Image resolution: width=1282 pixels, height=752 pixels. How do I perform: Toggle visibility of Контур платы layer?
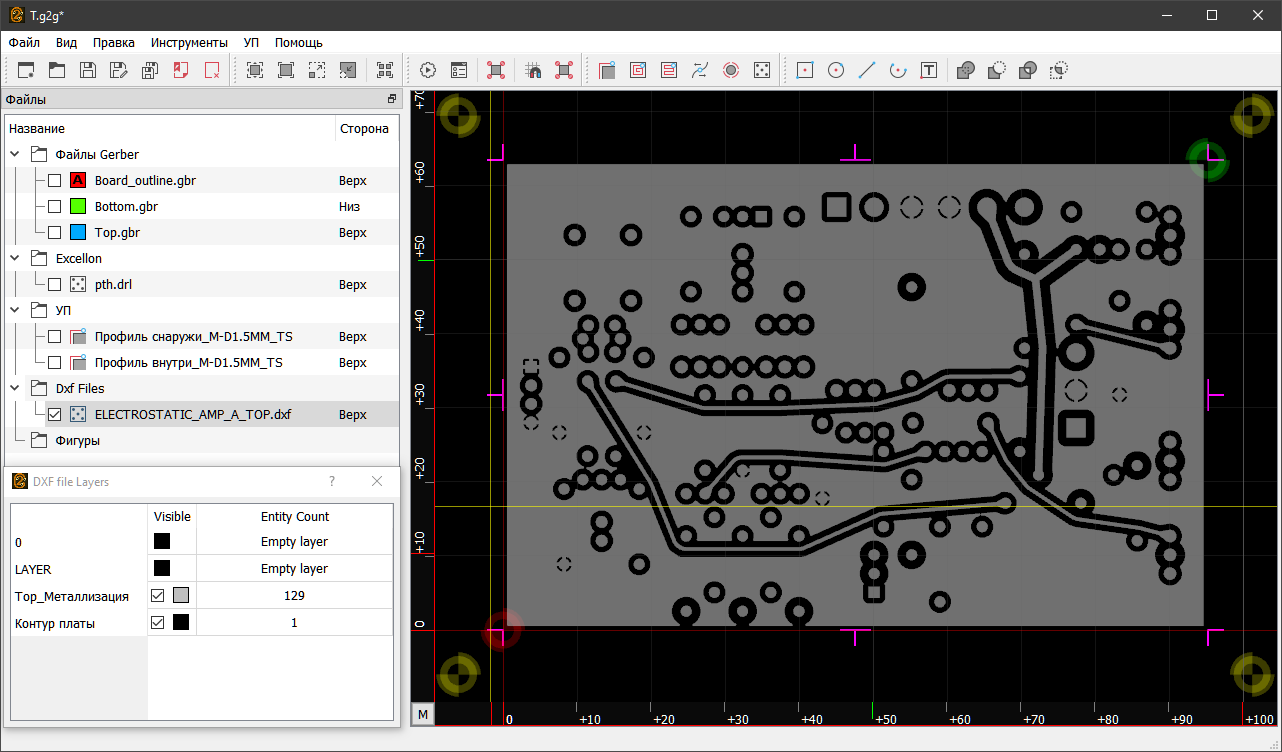158,623
